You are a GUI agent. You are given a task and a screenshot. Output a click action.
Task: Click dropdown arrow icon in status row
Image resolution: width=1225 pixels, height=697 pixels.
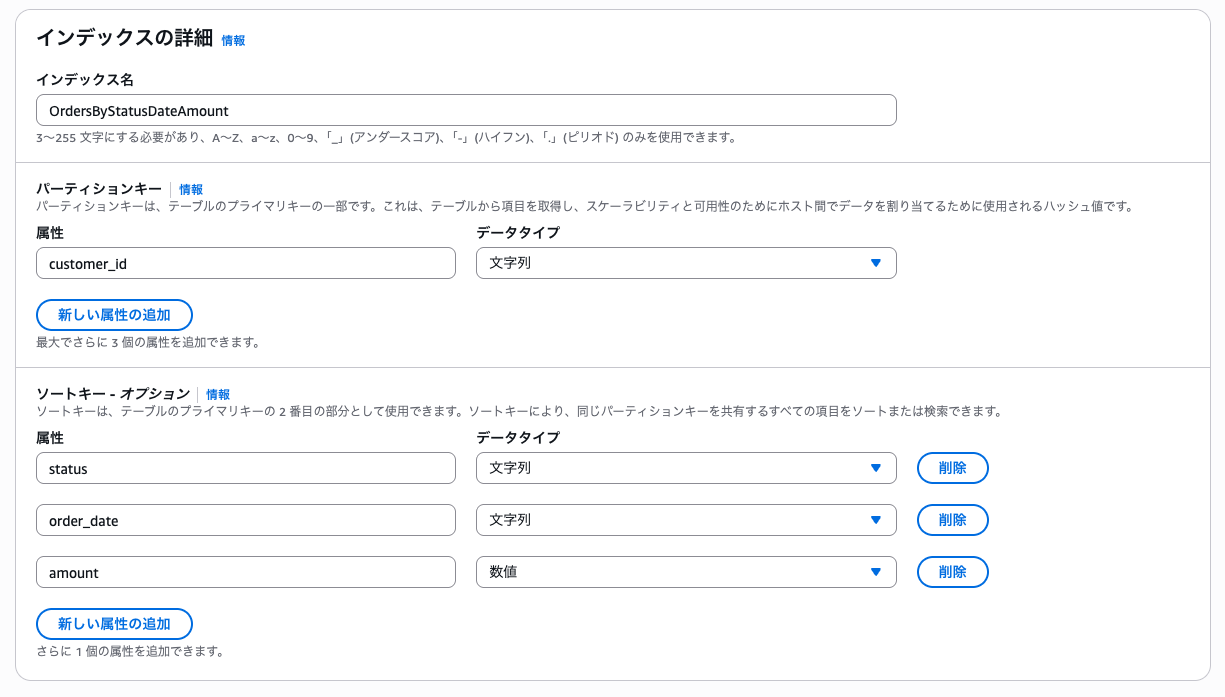point(875,468)
